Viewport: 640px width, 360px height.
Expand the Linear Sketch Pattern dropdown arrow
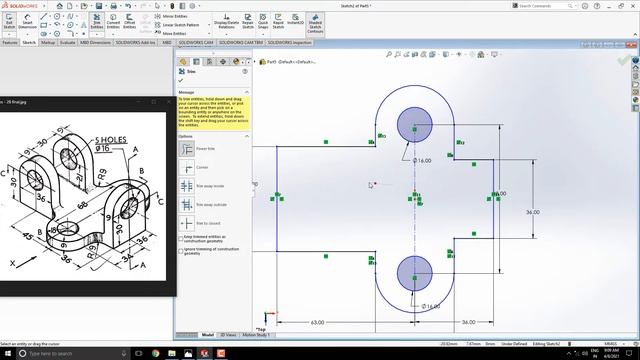pos(209,25)
